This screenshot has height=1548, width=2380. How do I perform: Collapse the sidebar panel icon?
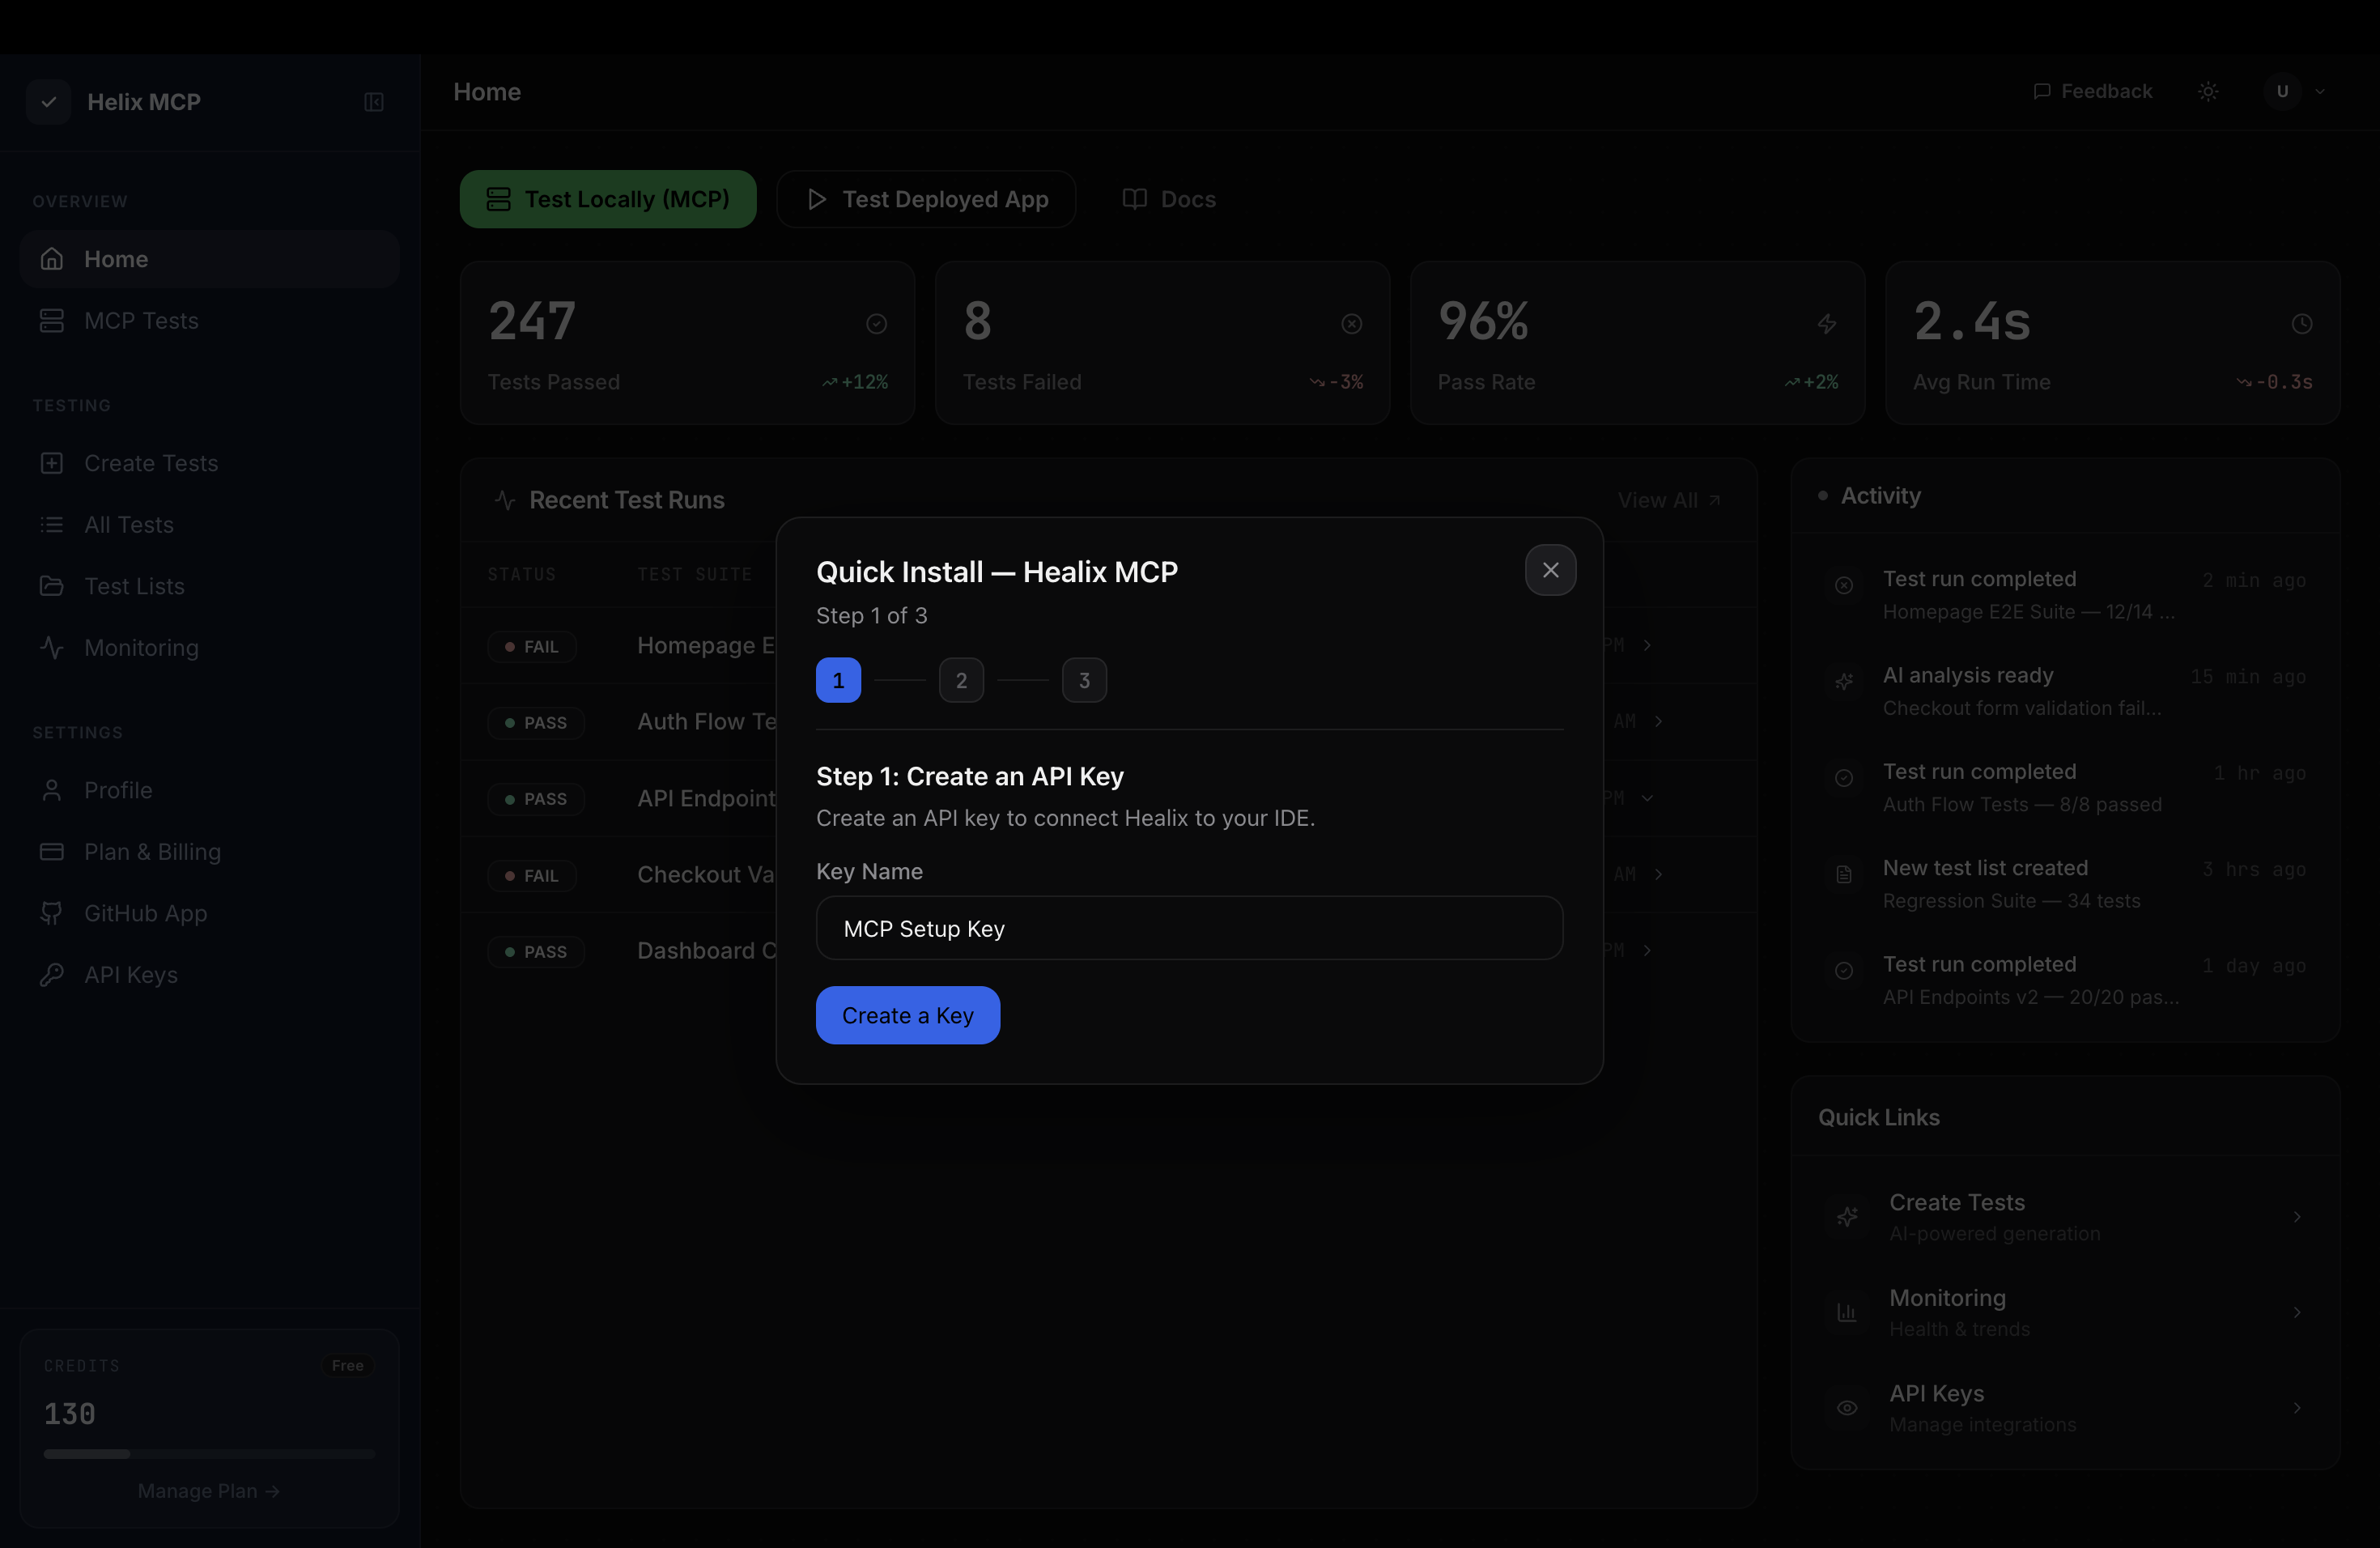pos(374,102)
